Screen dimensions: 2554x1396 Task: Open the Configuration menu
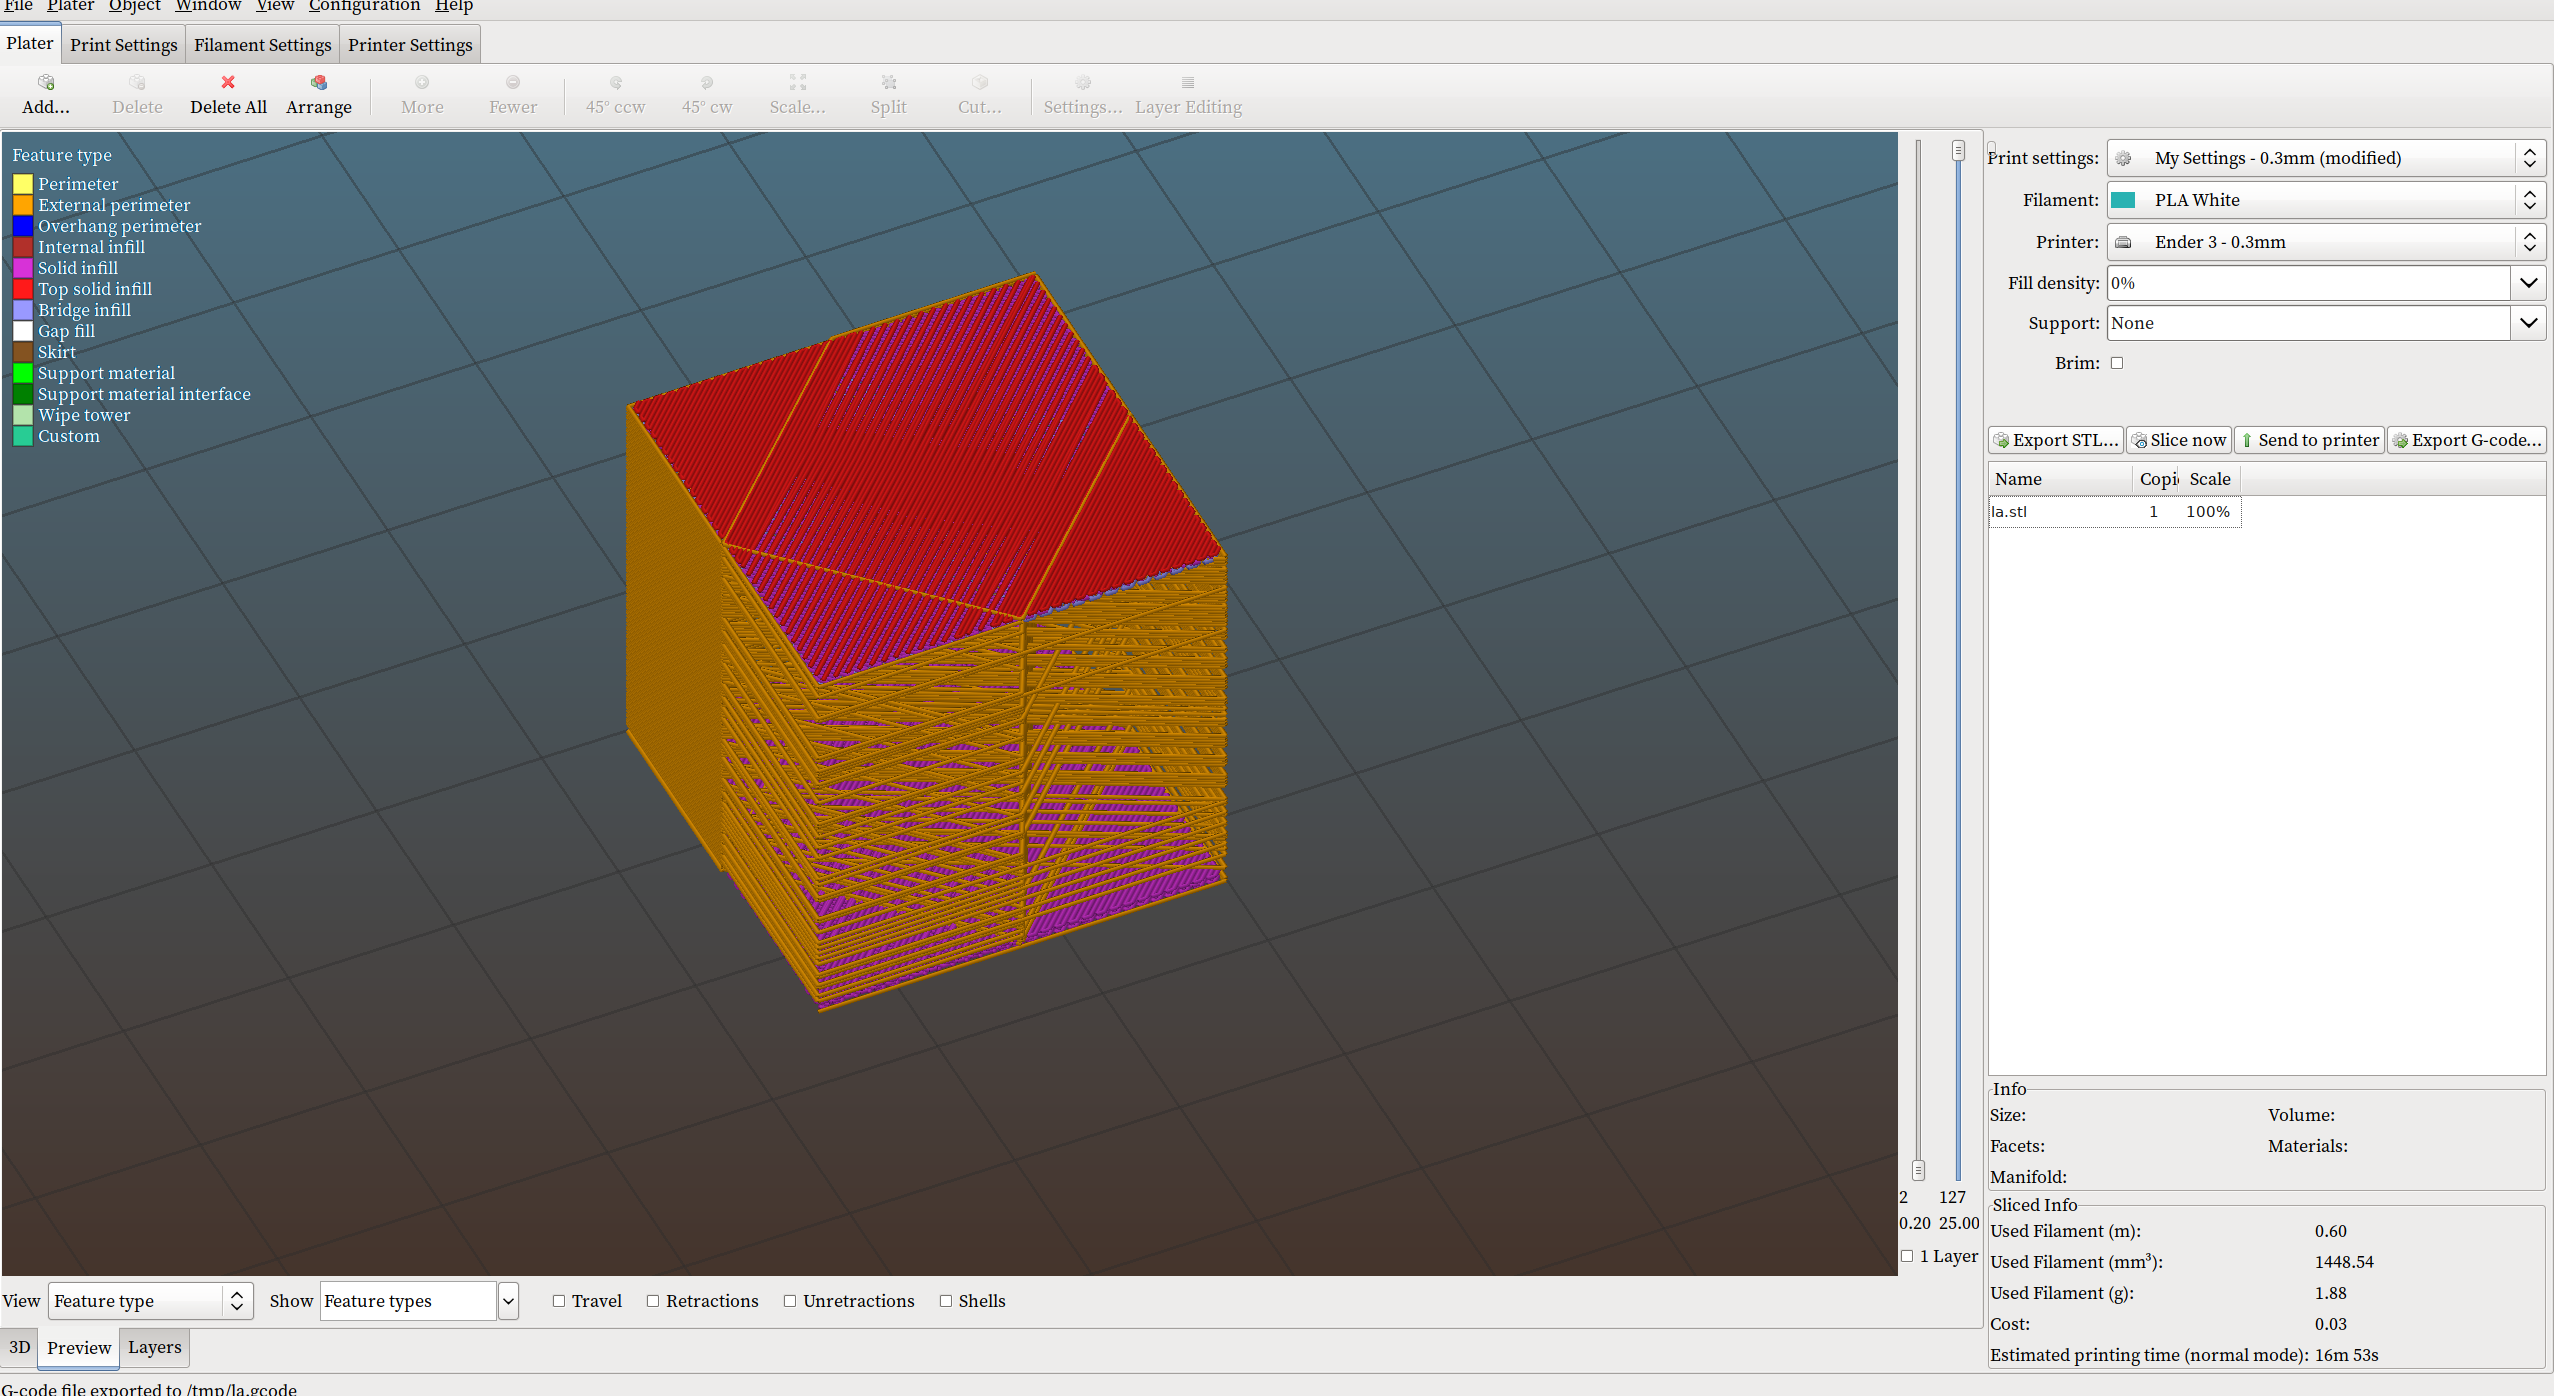[x=364, y=6]
